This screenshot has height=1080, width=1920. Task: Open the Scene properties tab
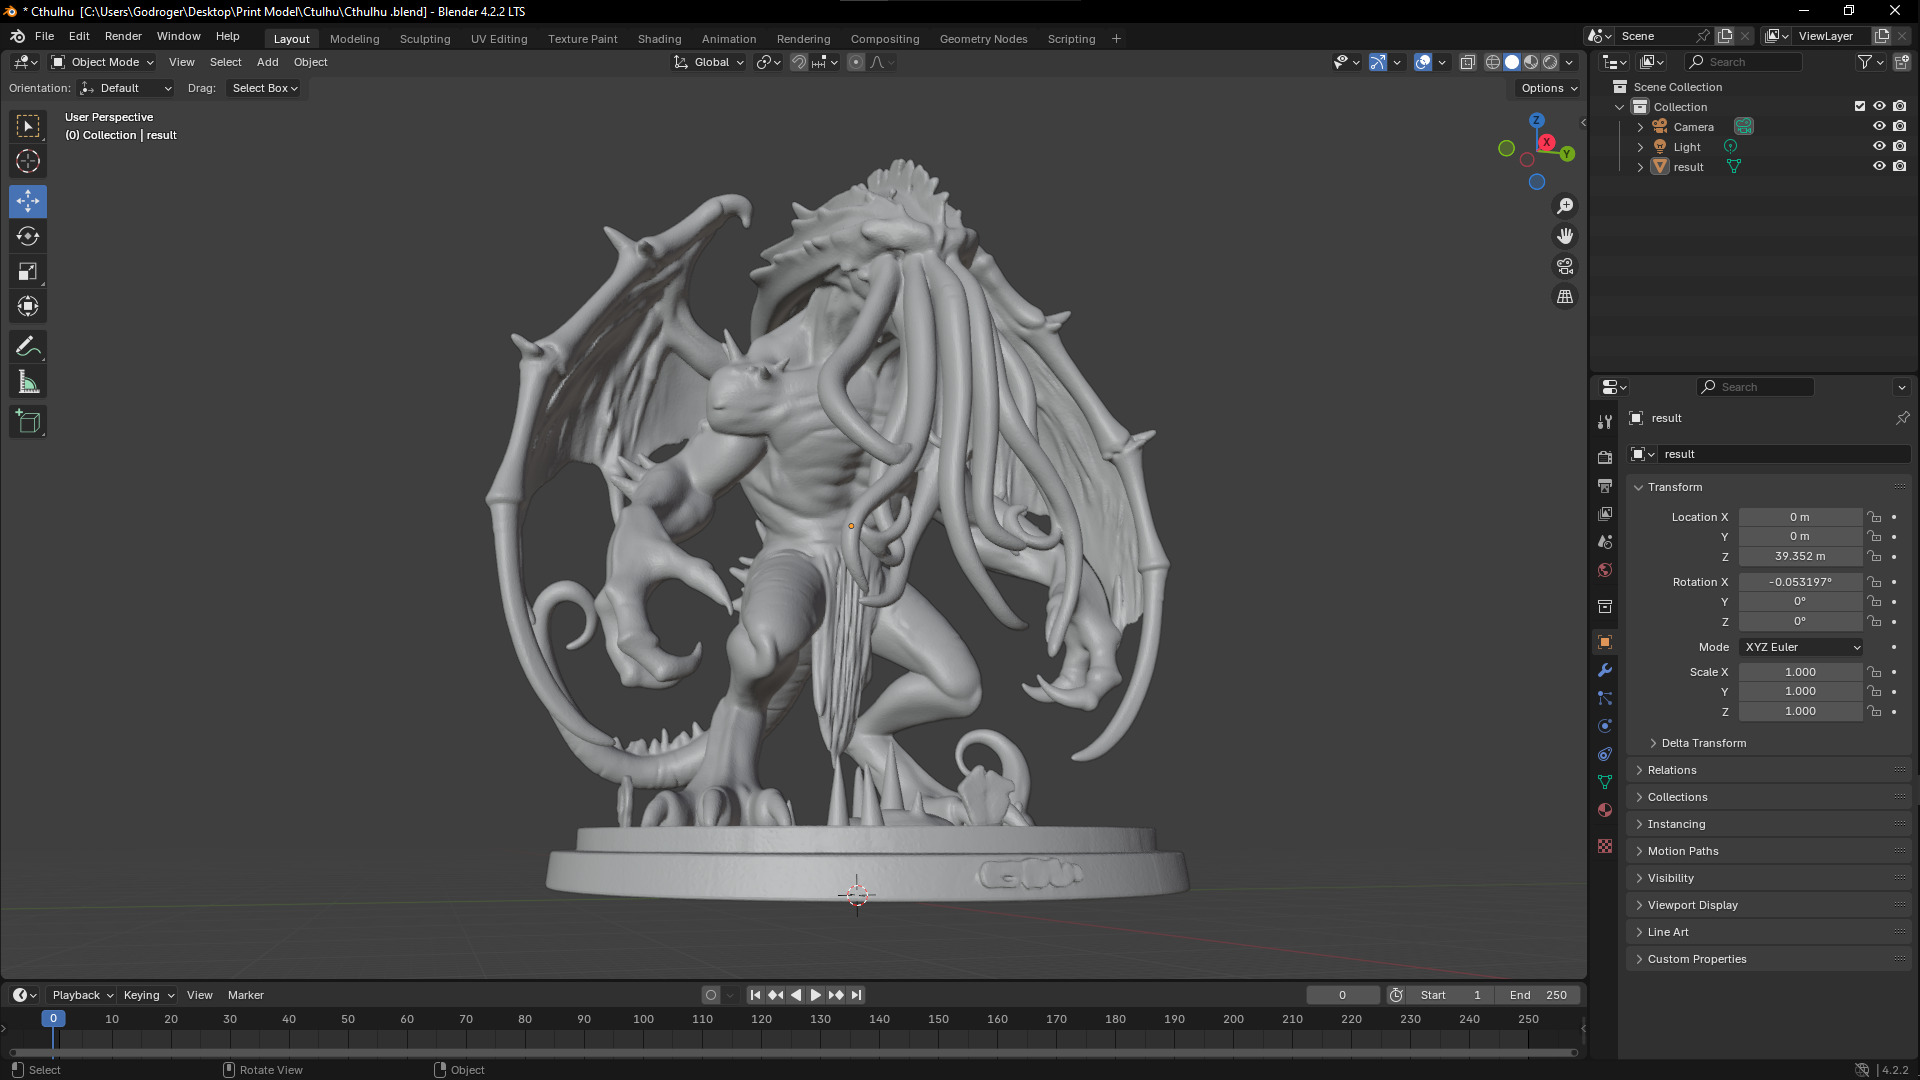(1605, 541)
